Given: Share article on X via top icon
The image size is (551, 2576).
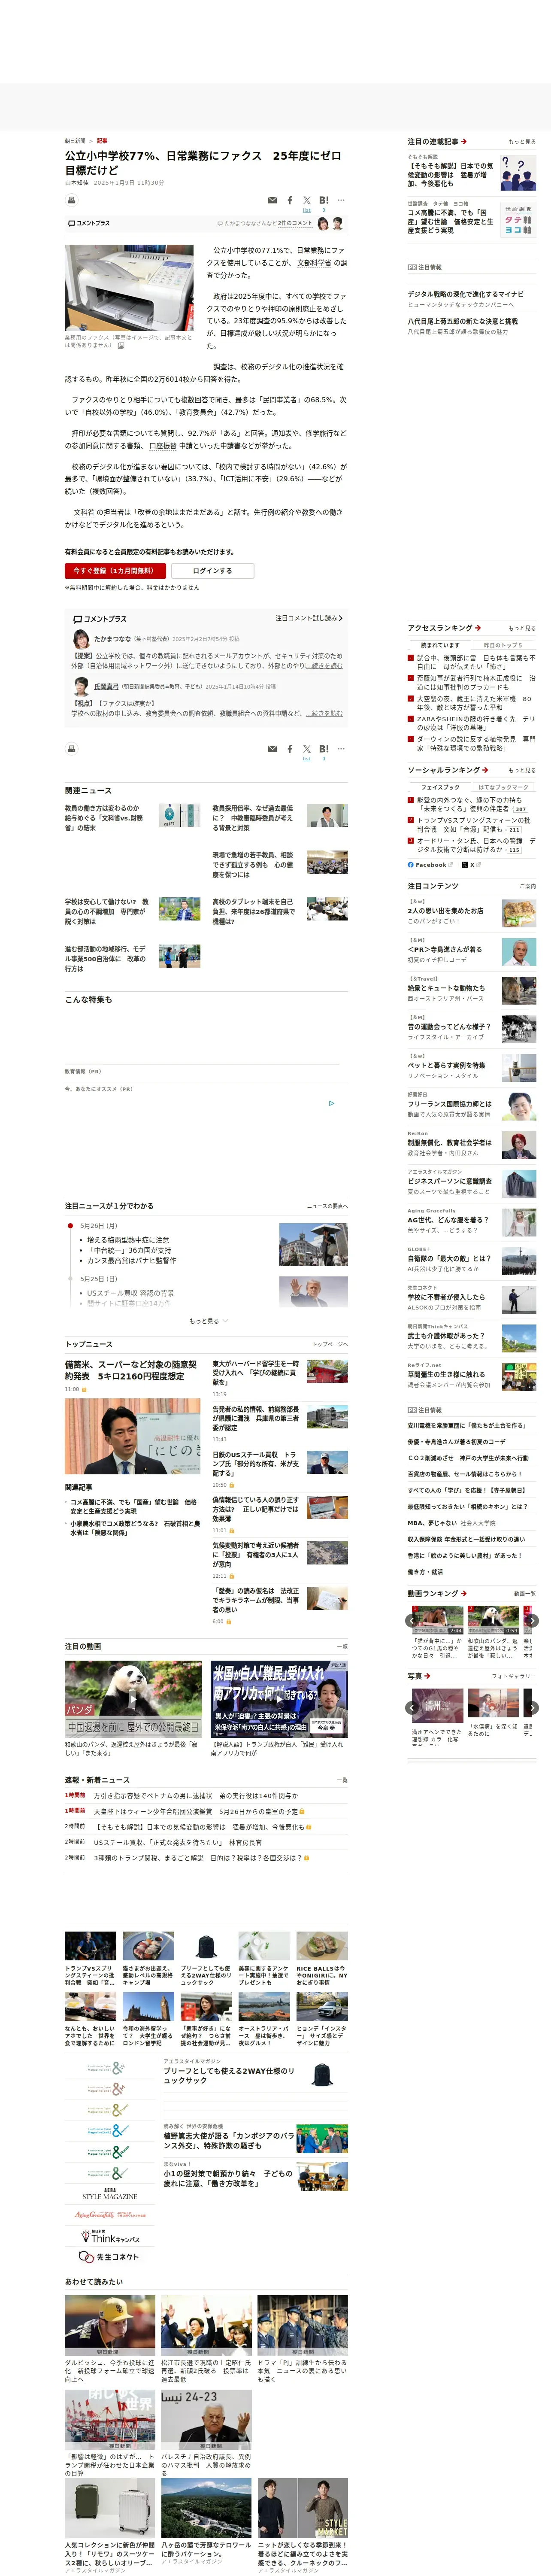Looking at the screenshot, I should tap(307, 200).
